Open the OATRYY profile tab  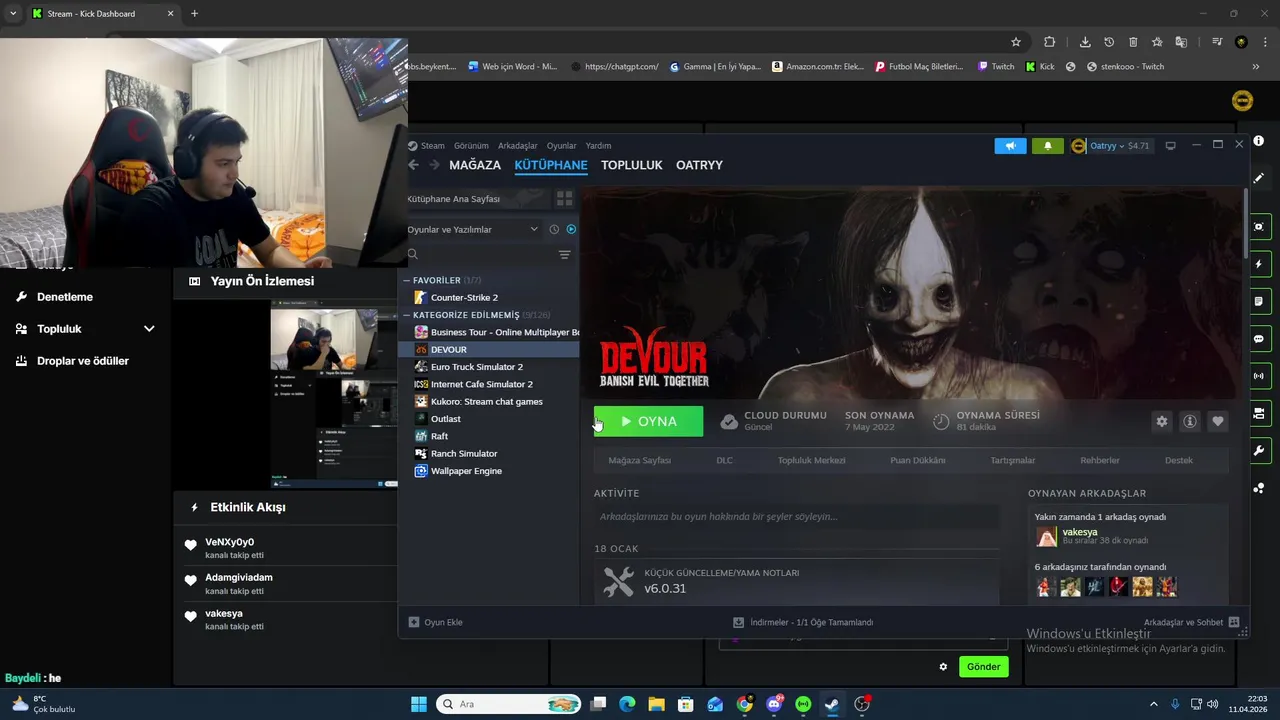click(x=699, y=165)
